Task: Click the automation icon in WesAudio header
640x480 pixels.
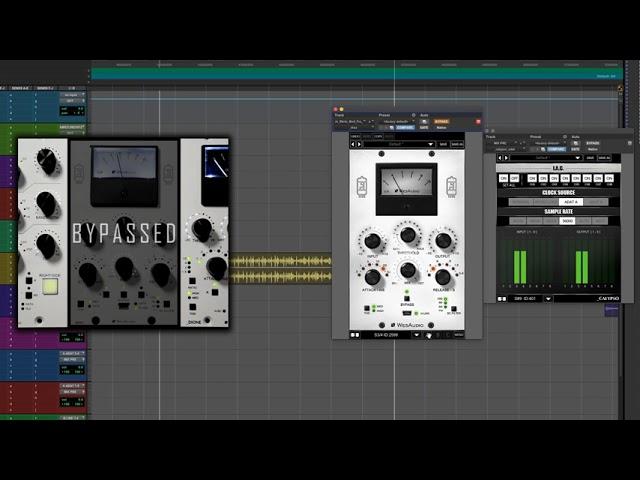Action: (x=424, y=121)
